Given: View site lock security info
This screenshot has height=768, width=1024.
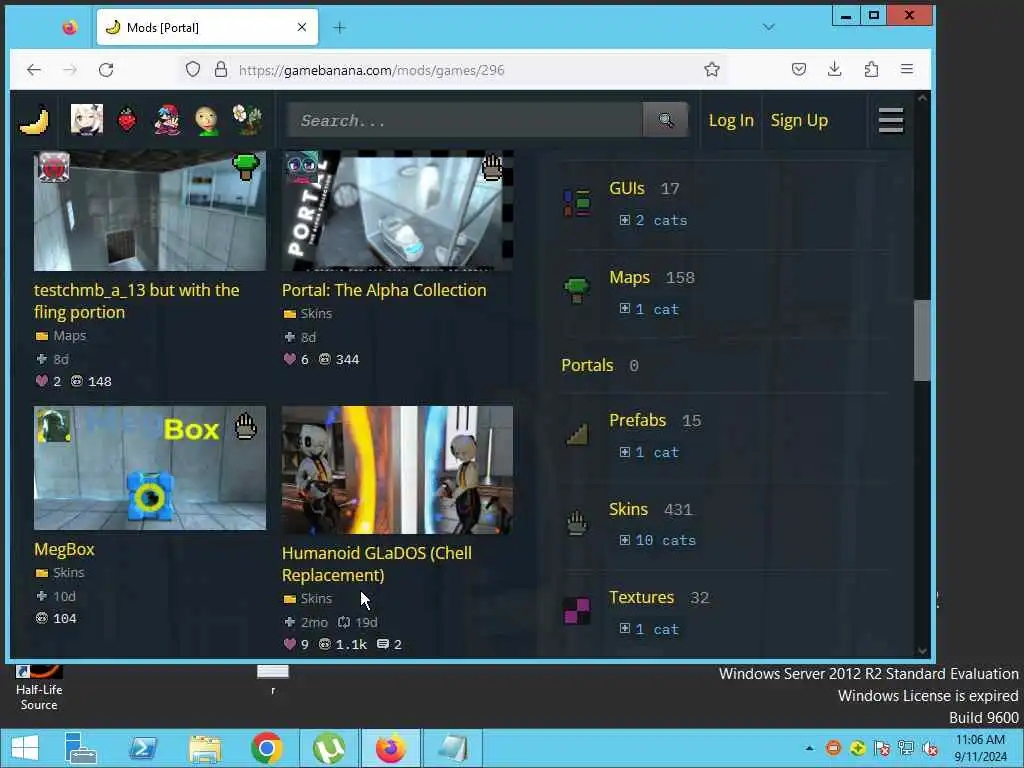Looking at the screenshot, I should point(221,70).
